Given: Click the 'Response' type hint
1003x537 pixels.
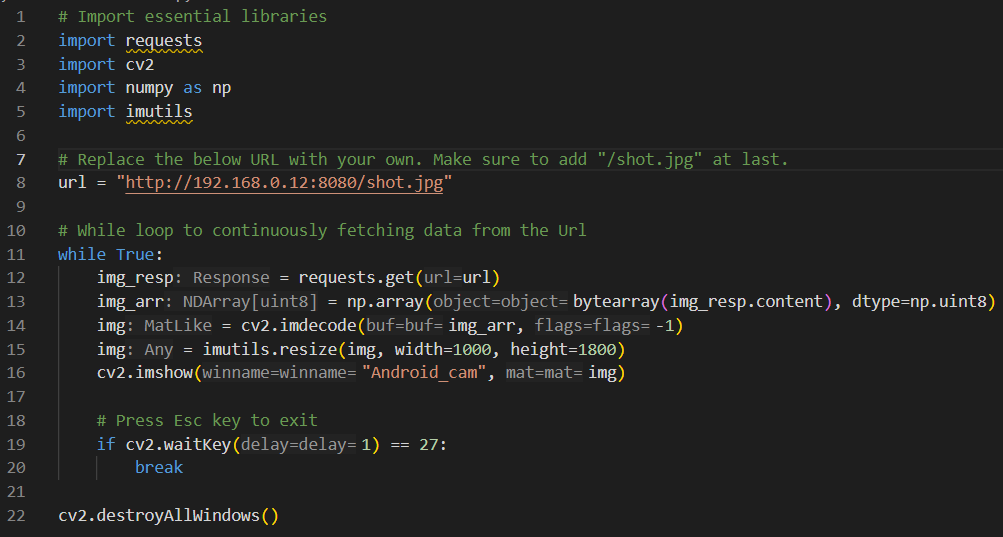Looking at the screenshot, I should coord(231,278).
